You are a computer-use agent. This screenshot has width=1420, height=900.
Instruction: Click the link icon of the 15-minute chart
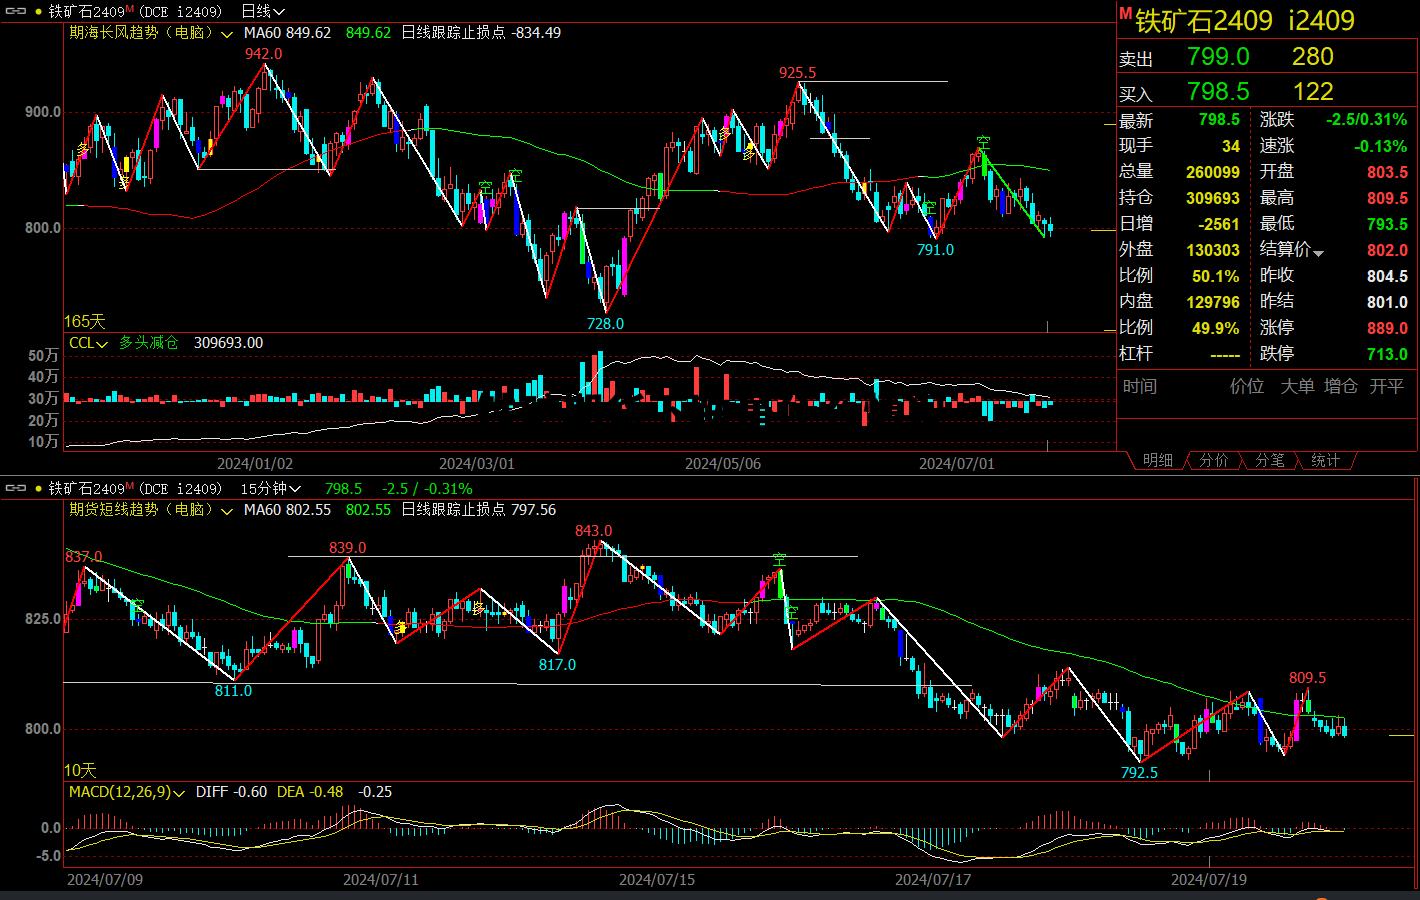[x=16, y=489]
